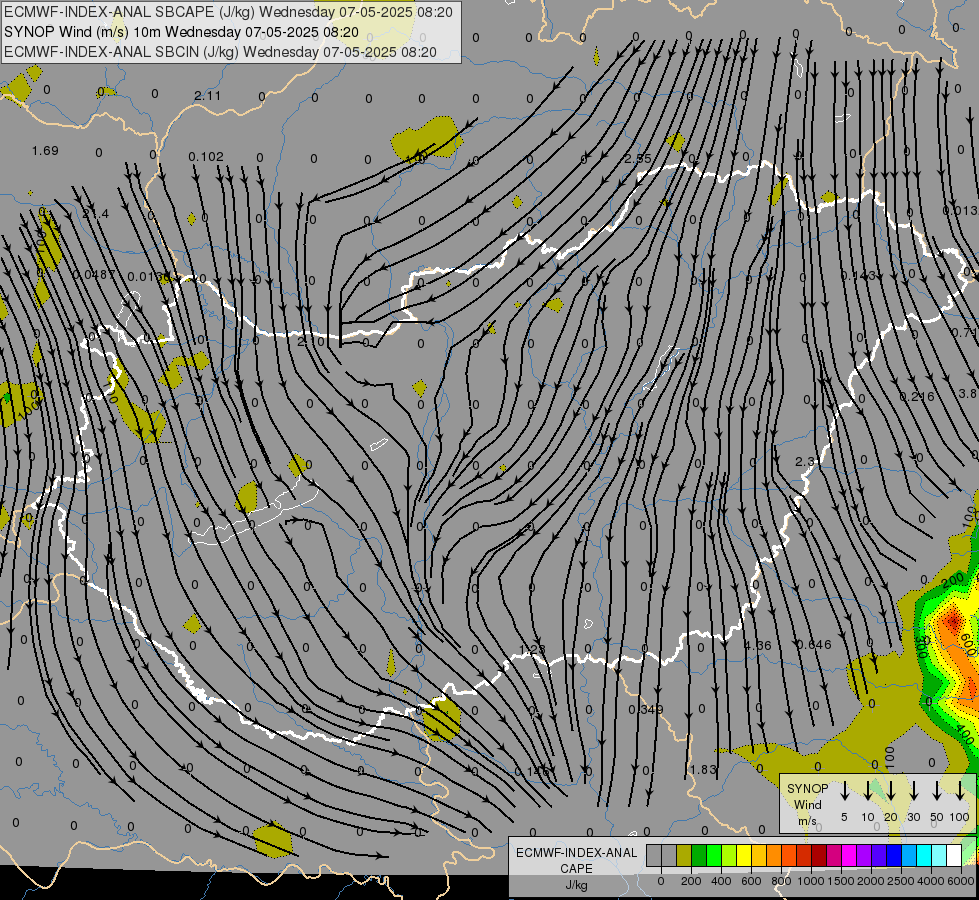Click the 1.69 value on the map
Viewport: 979px width, 900px height.
click(x=45, y=151)
